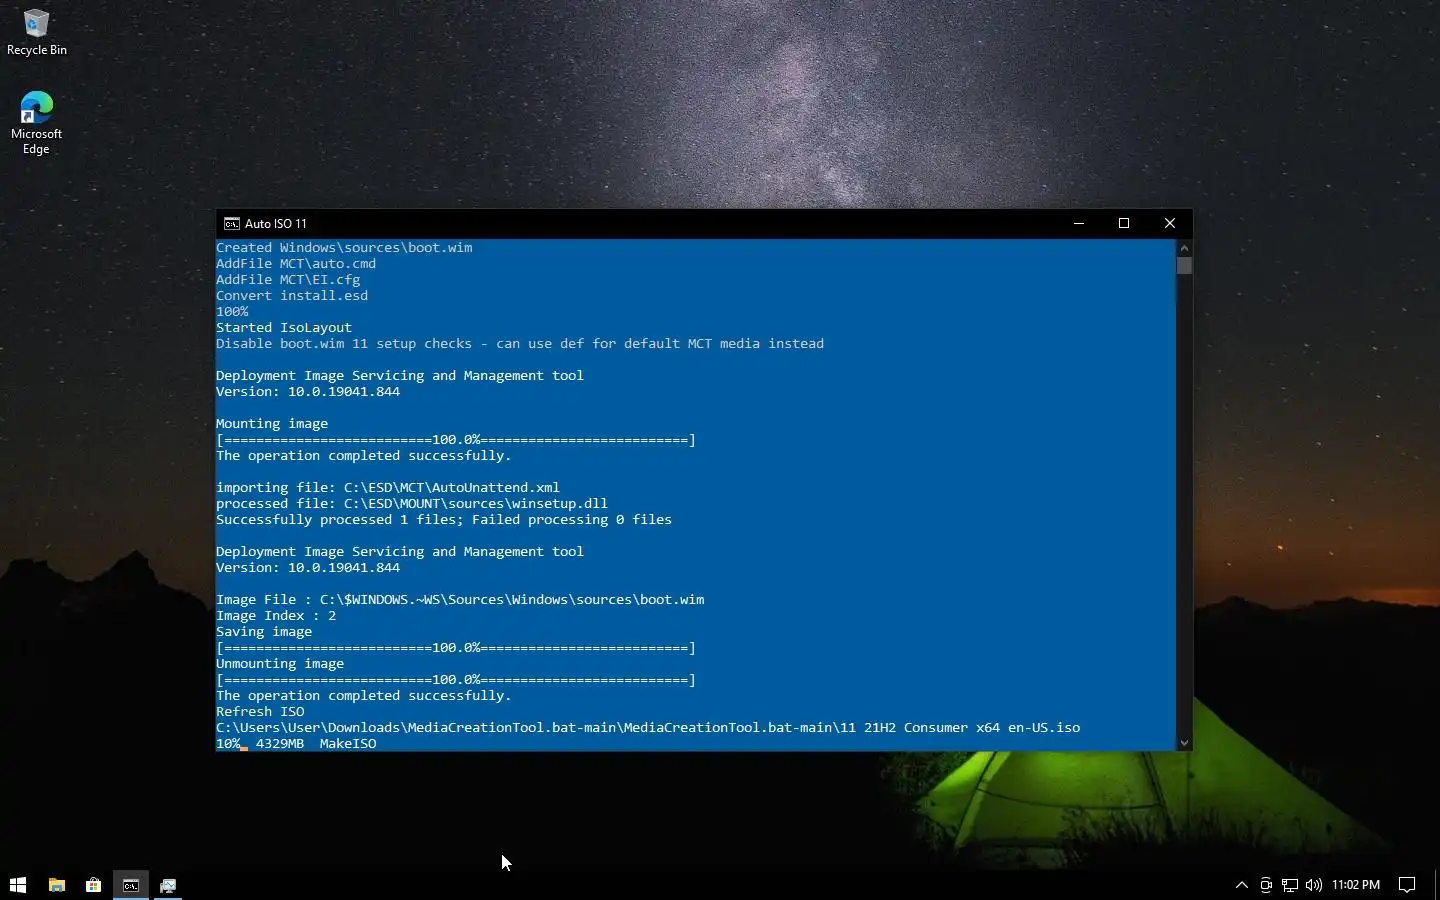Click the 'importing file' AutoUnattend.xml line
The image size is (1440, 900).
click(388, 487)
